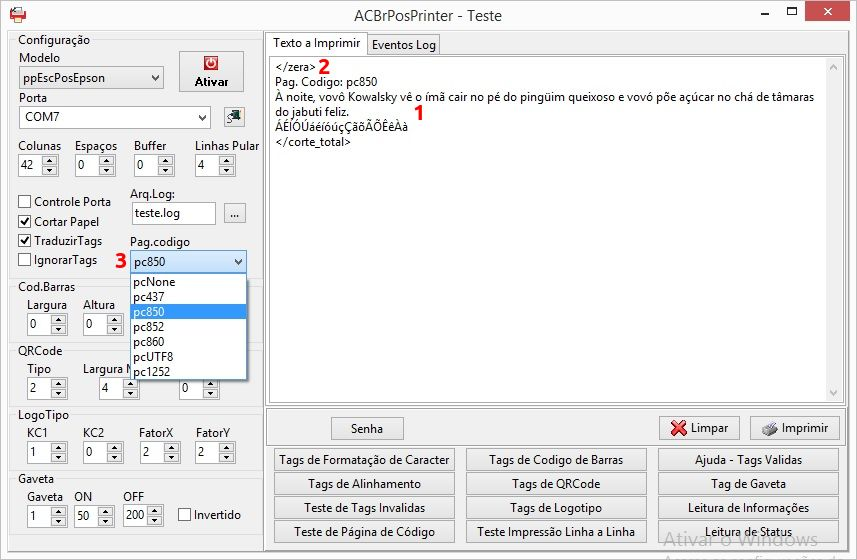Image resolution: width=857 pixels, height=560 pixels.
Task: Check the Gaveta Invertido checkbox
Action: click(x=185, y=515)
